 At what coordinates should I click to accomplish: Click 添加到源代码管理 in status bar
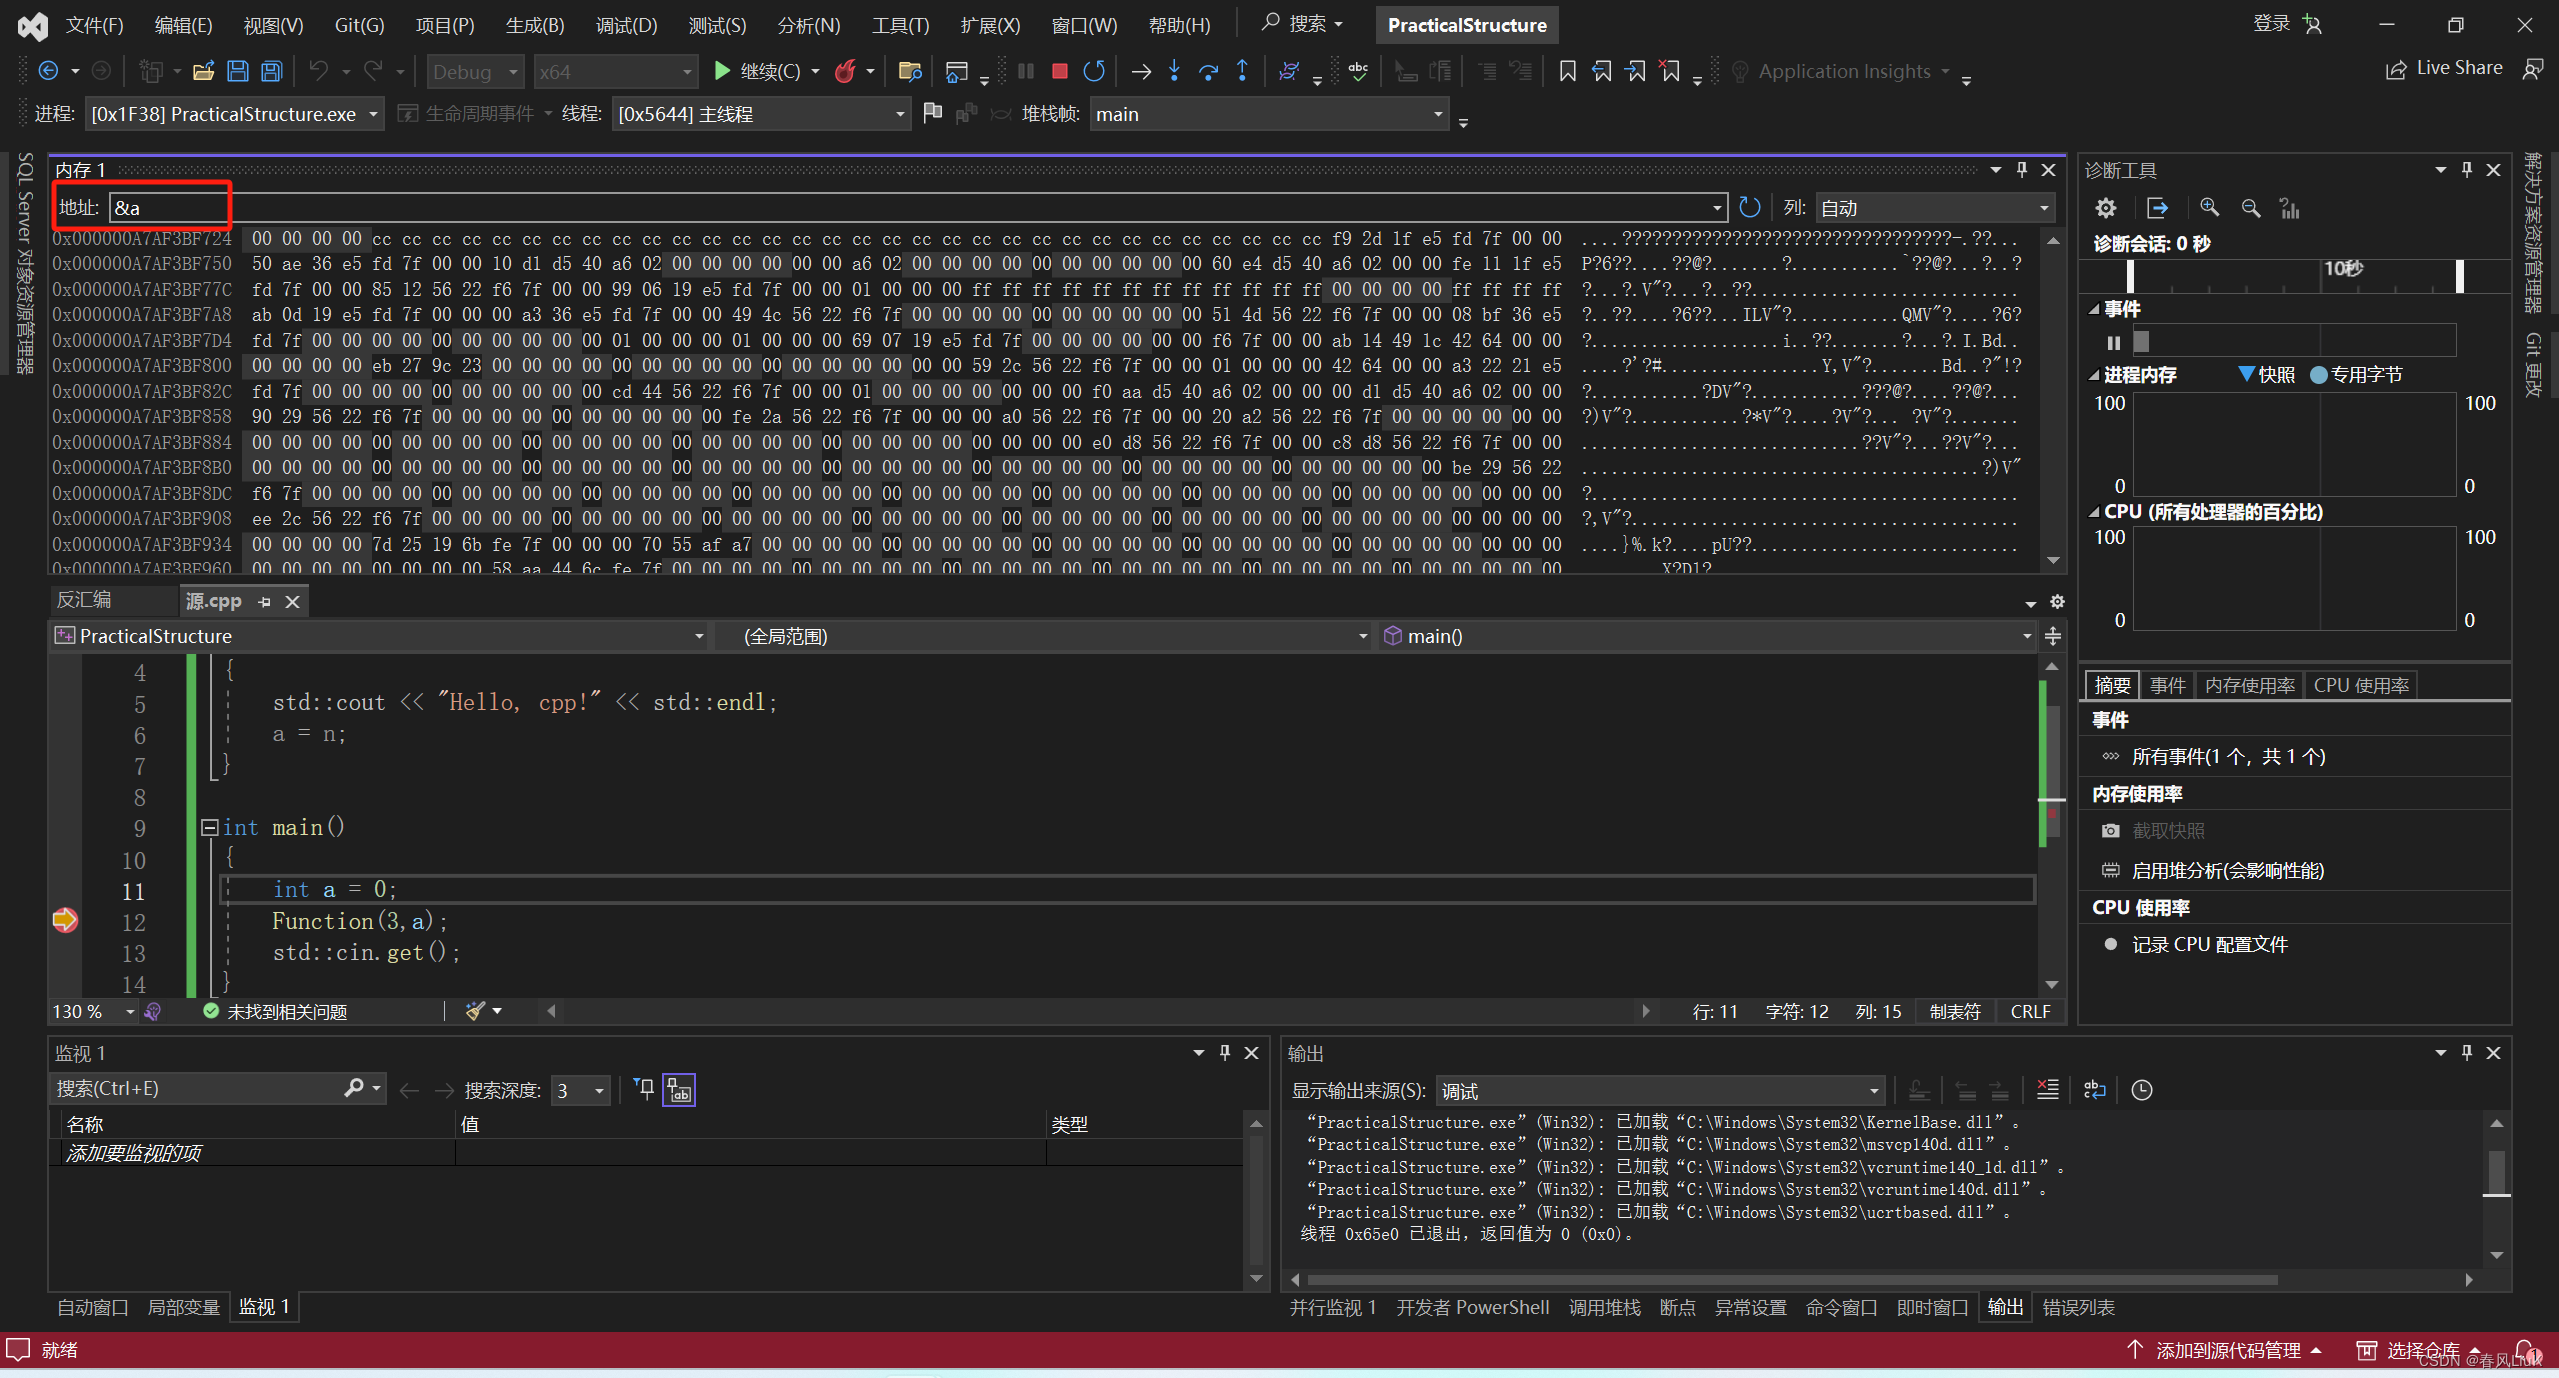coord(2227,1351)
